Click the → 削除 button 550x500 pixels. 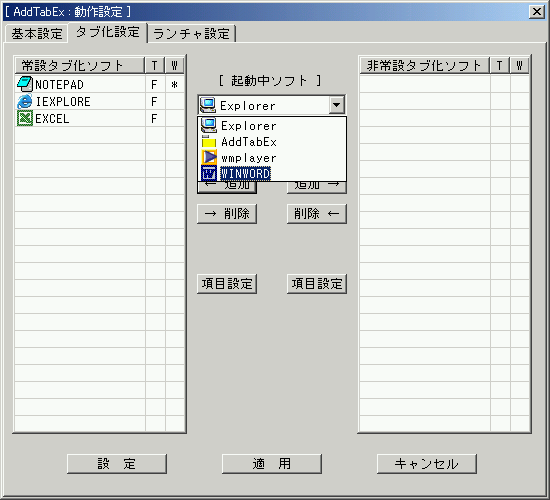click(x=227, y=213)
